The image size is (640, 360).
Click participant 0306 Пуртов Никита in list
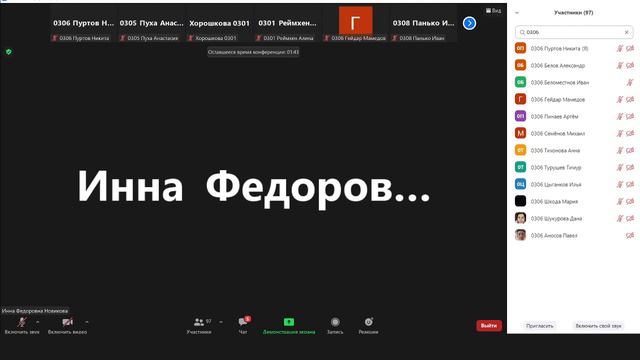point(573,49)
